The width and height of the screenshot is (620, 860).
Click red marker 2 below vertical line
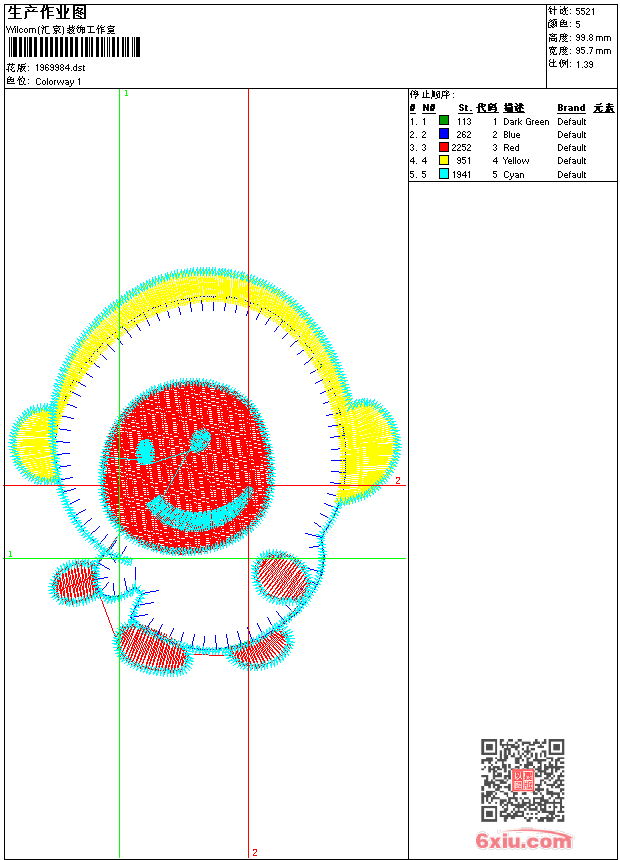[x=255, y=852]
